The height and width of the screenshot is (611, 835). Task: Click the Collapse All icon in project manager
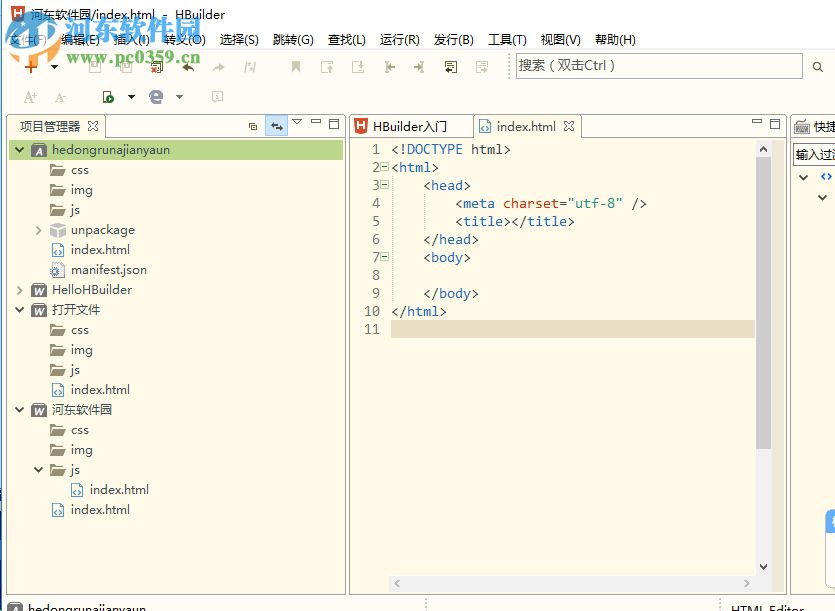tap(253, 126)
